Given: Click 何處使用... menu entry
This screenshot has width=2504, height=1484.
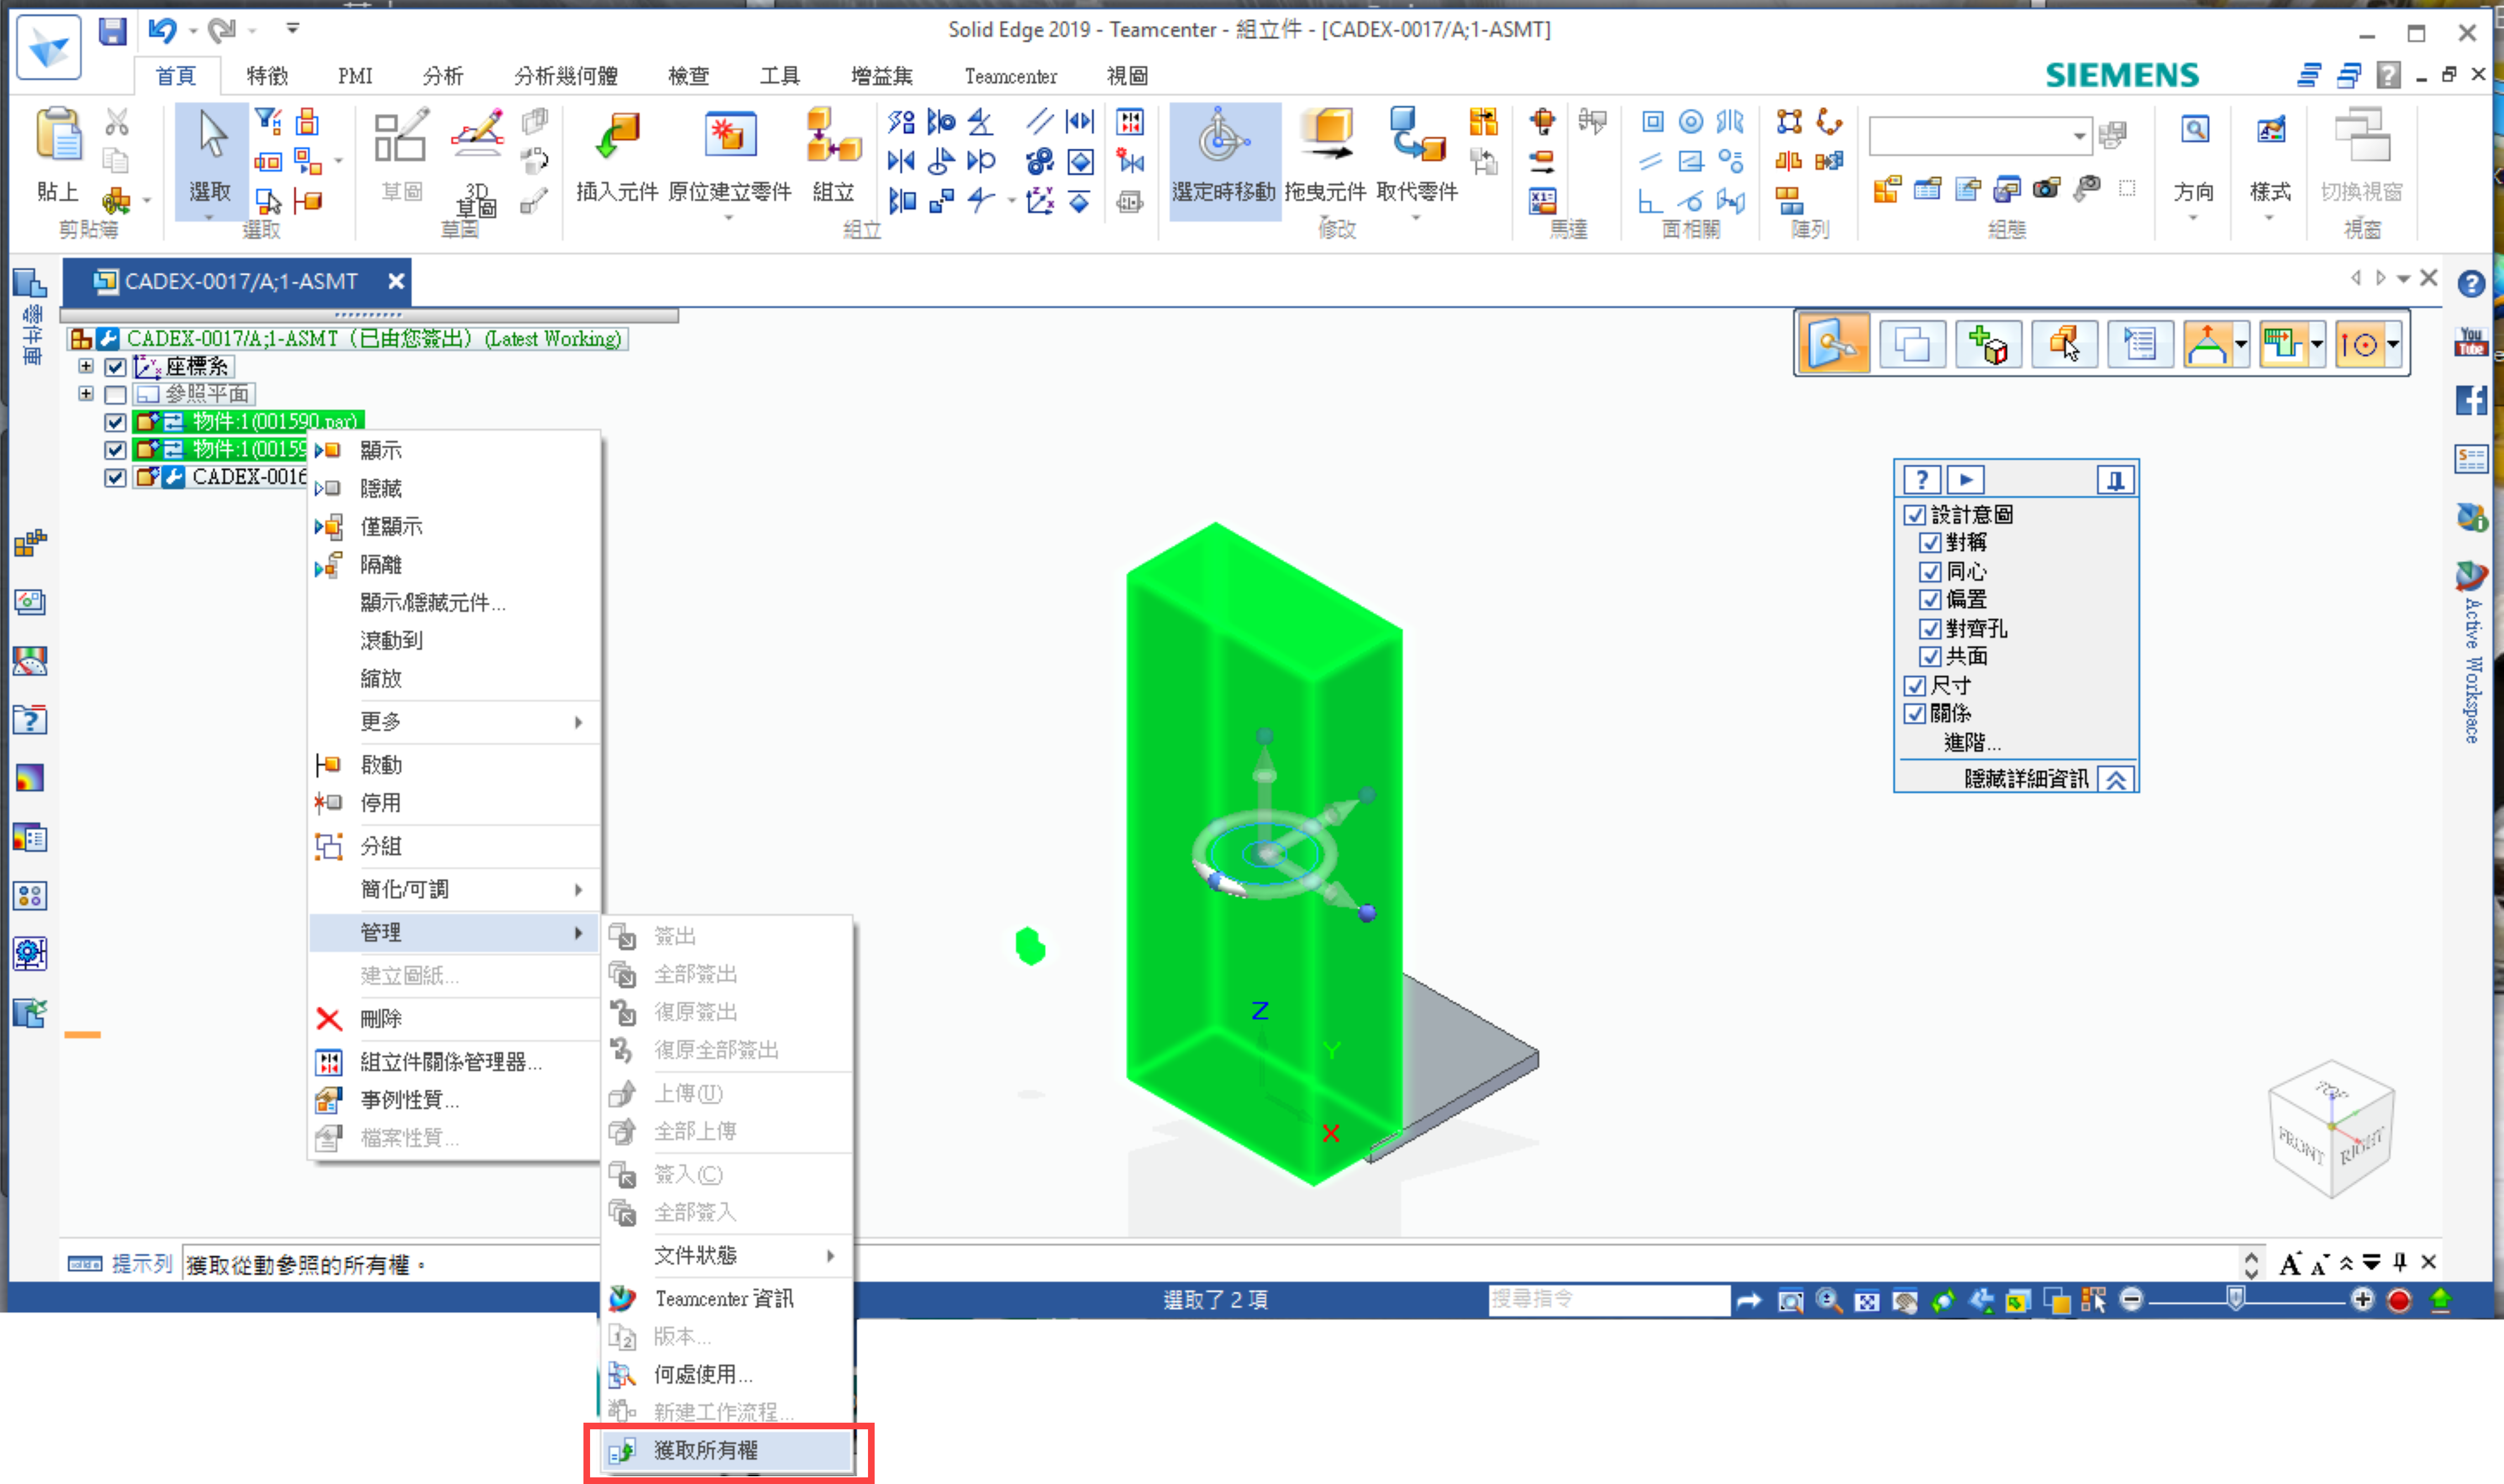Looking at the screenshot, I should [727, 1375].
